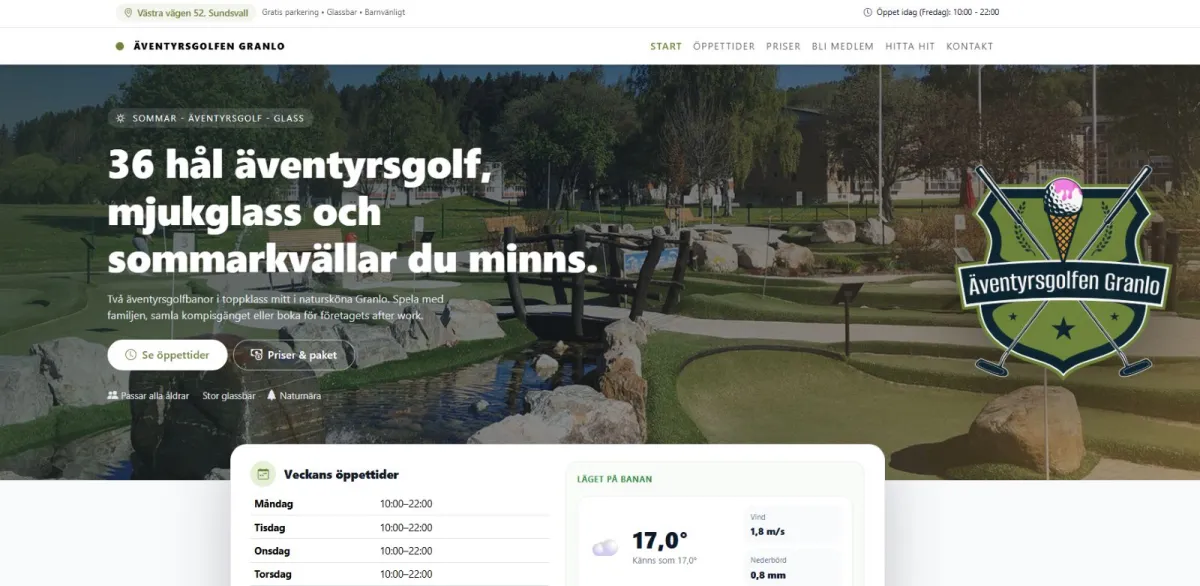Select the Torsdag row in opening hours
The height and width of the screenshot is (586, 1200).
coord(400,574)
